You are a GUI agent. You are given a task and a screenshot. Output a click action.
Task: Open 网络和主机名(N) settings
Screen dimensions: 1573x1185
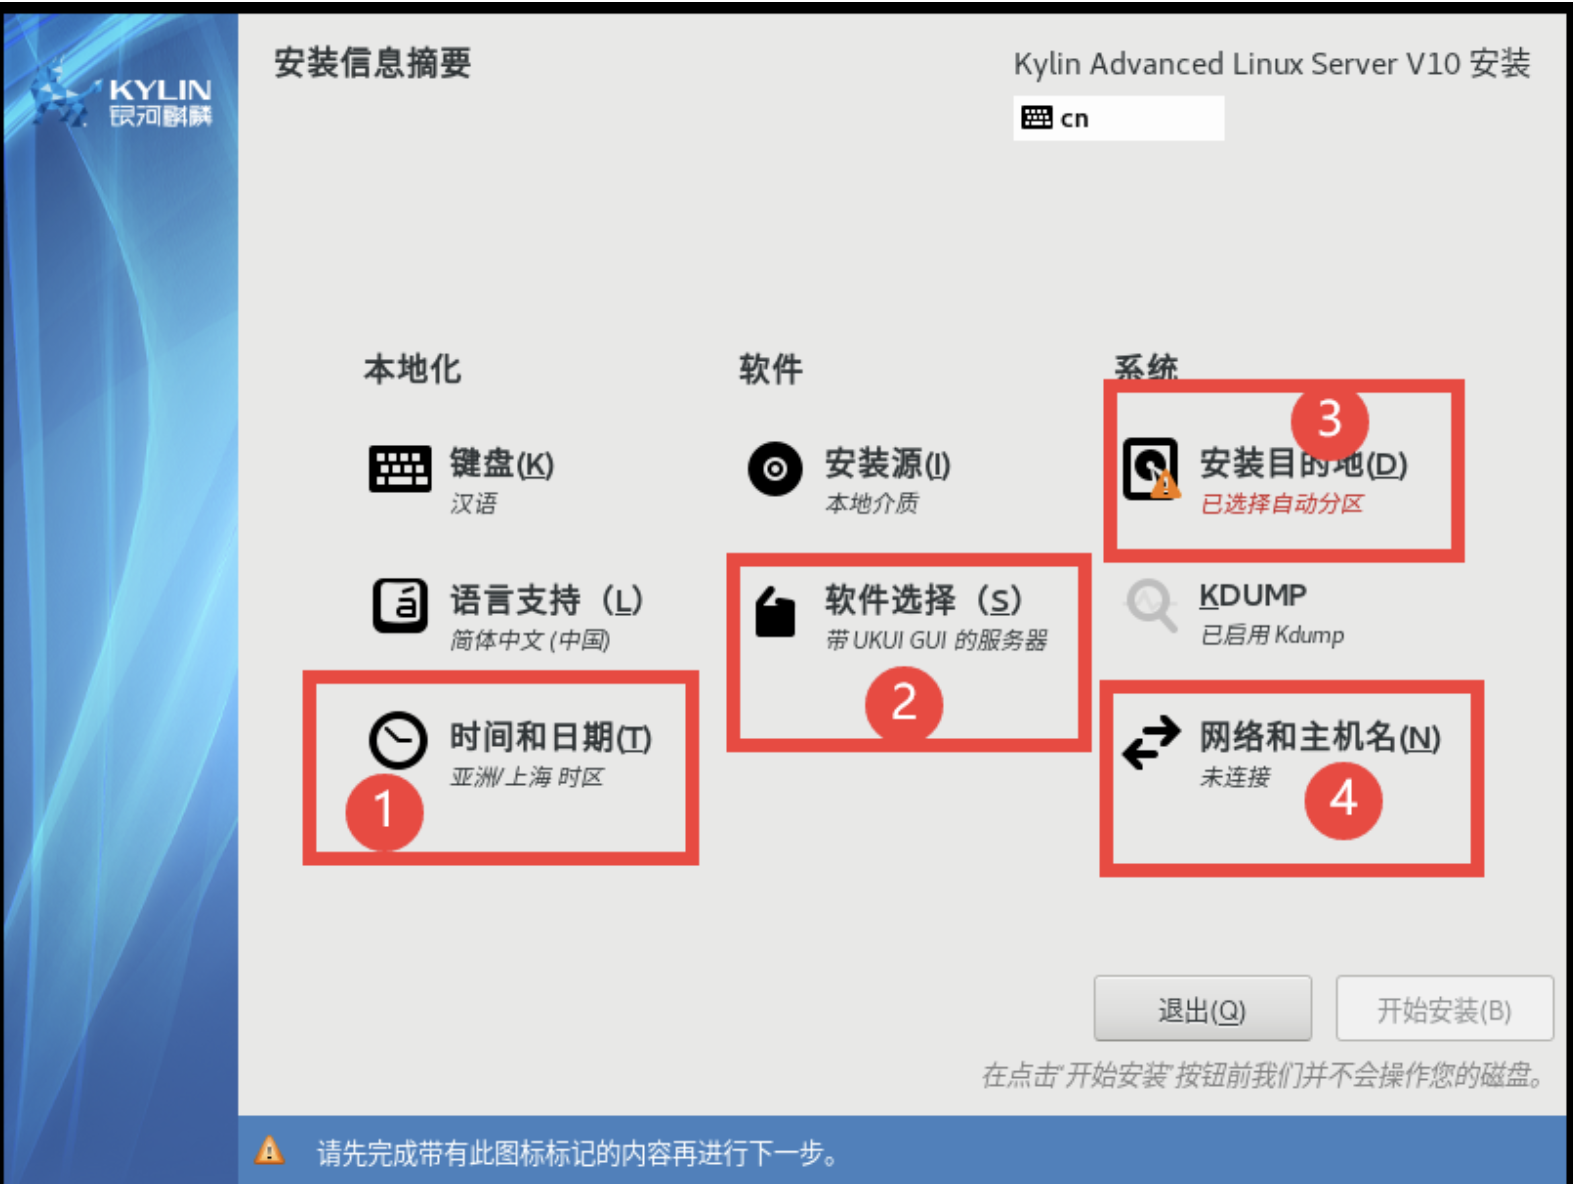(1320, 738)
